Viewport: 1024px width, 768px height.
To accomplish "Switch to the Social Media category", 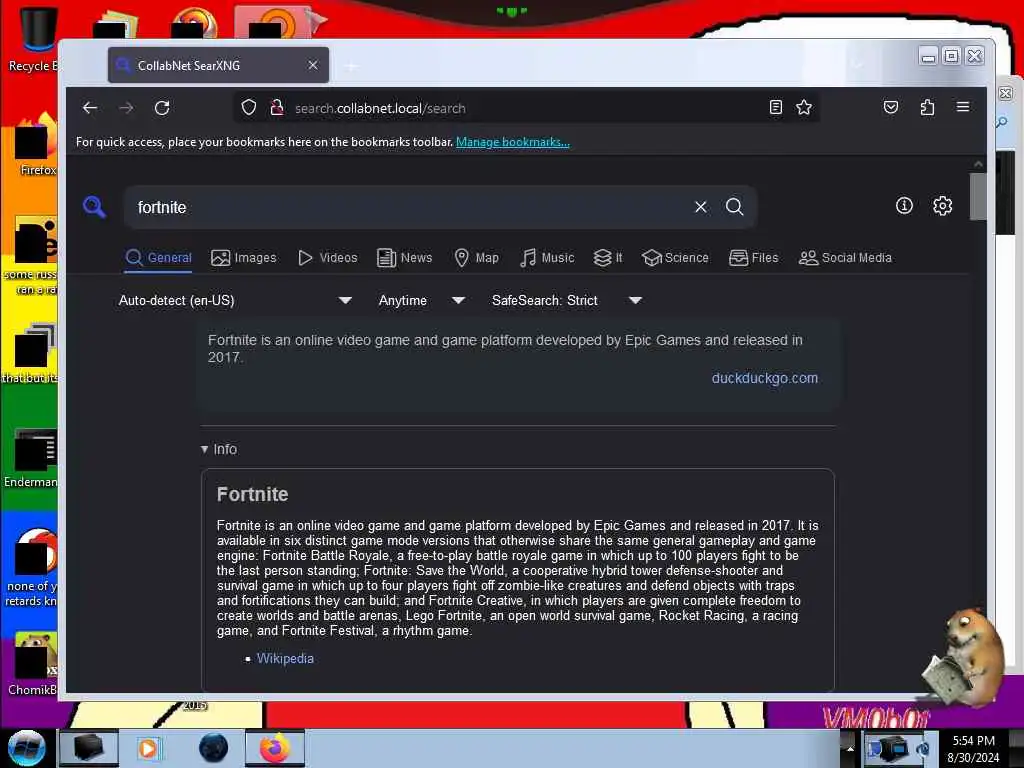I will coord(845,258).
